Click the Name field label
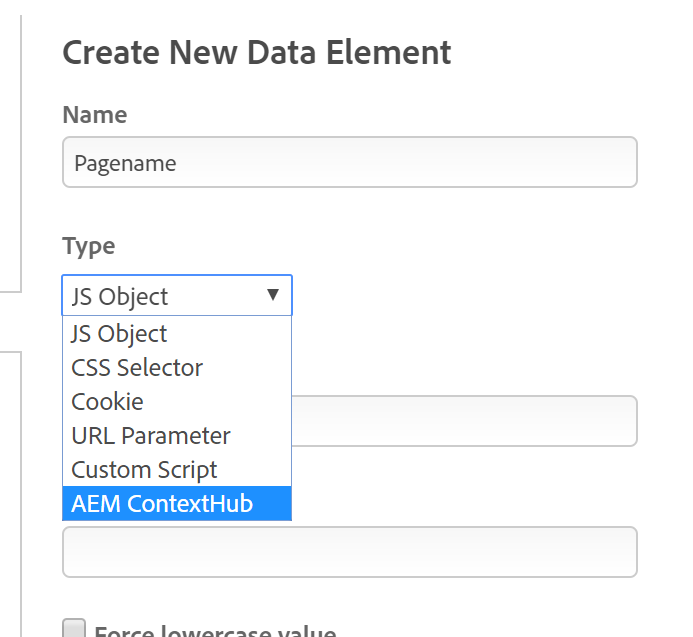This screenshot has width=693, height=637. pyautogui.click(x=95, y=115)
